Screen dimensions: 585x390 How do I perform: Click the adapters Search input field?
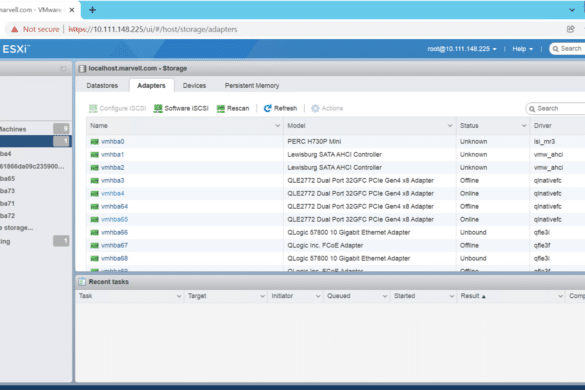[556, 109]
